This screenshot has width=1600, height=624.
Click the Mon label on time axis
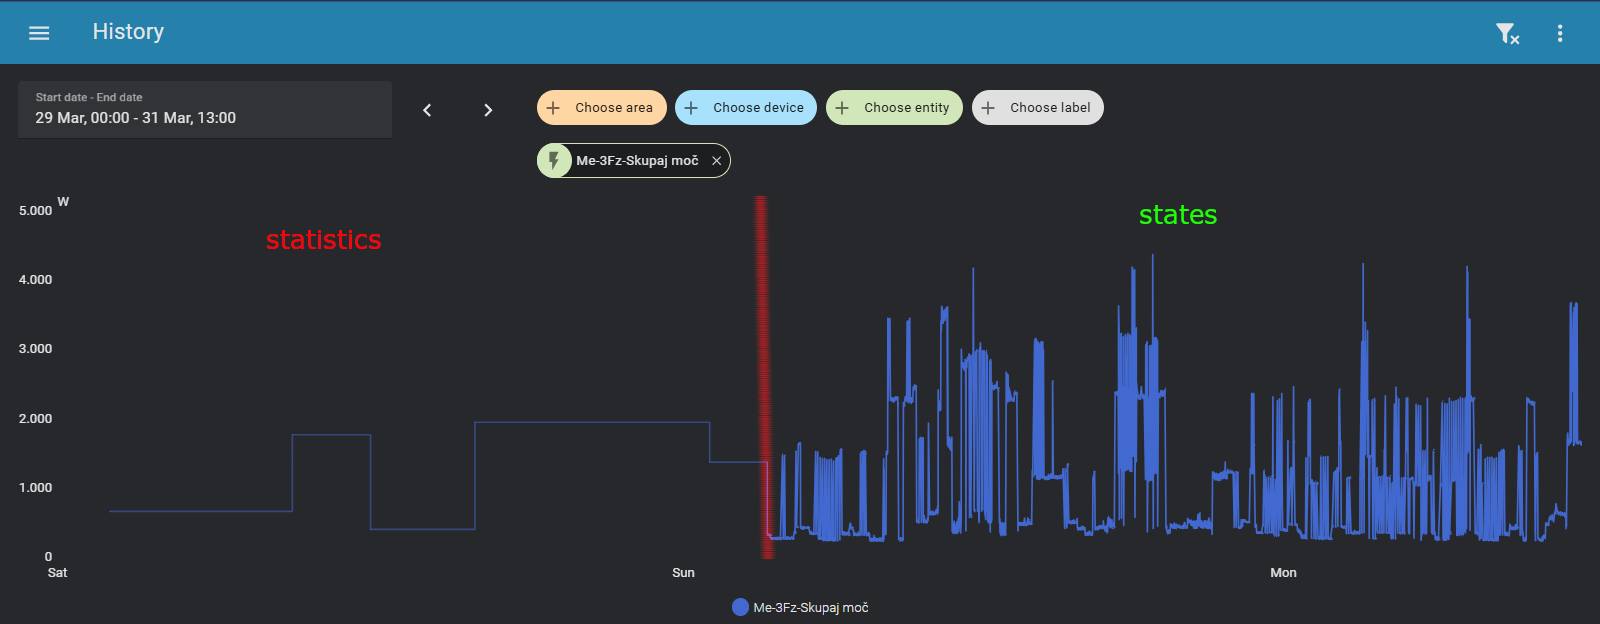point(1283,573)
